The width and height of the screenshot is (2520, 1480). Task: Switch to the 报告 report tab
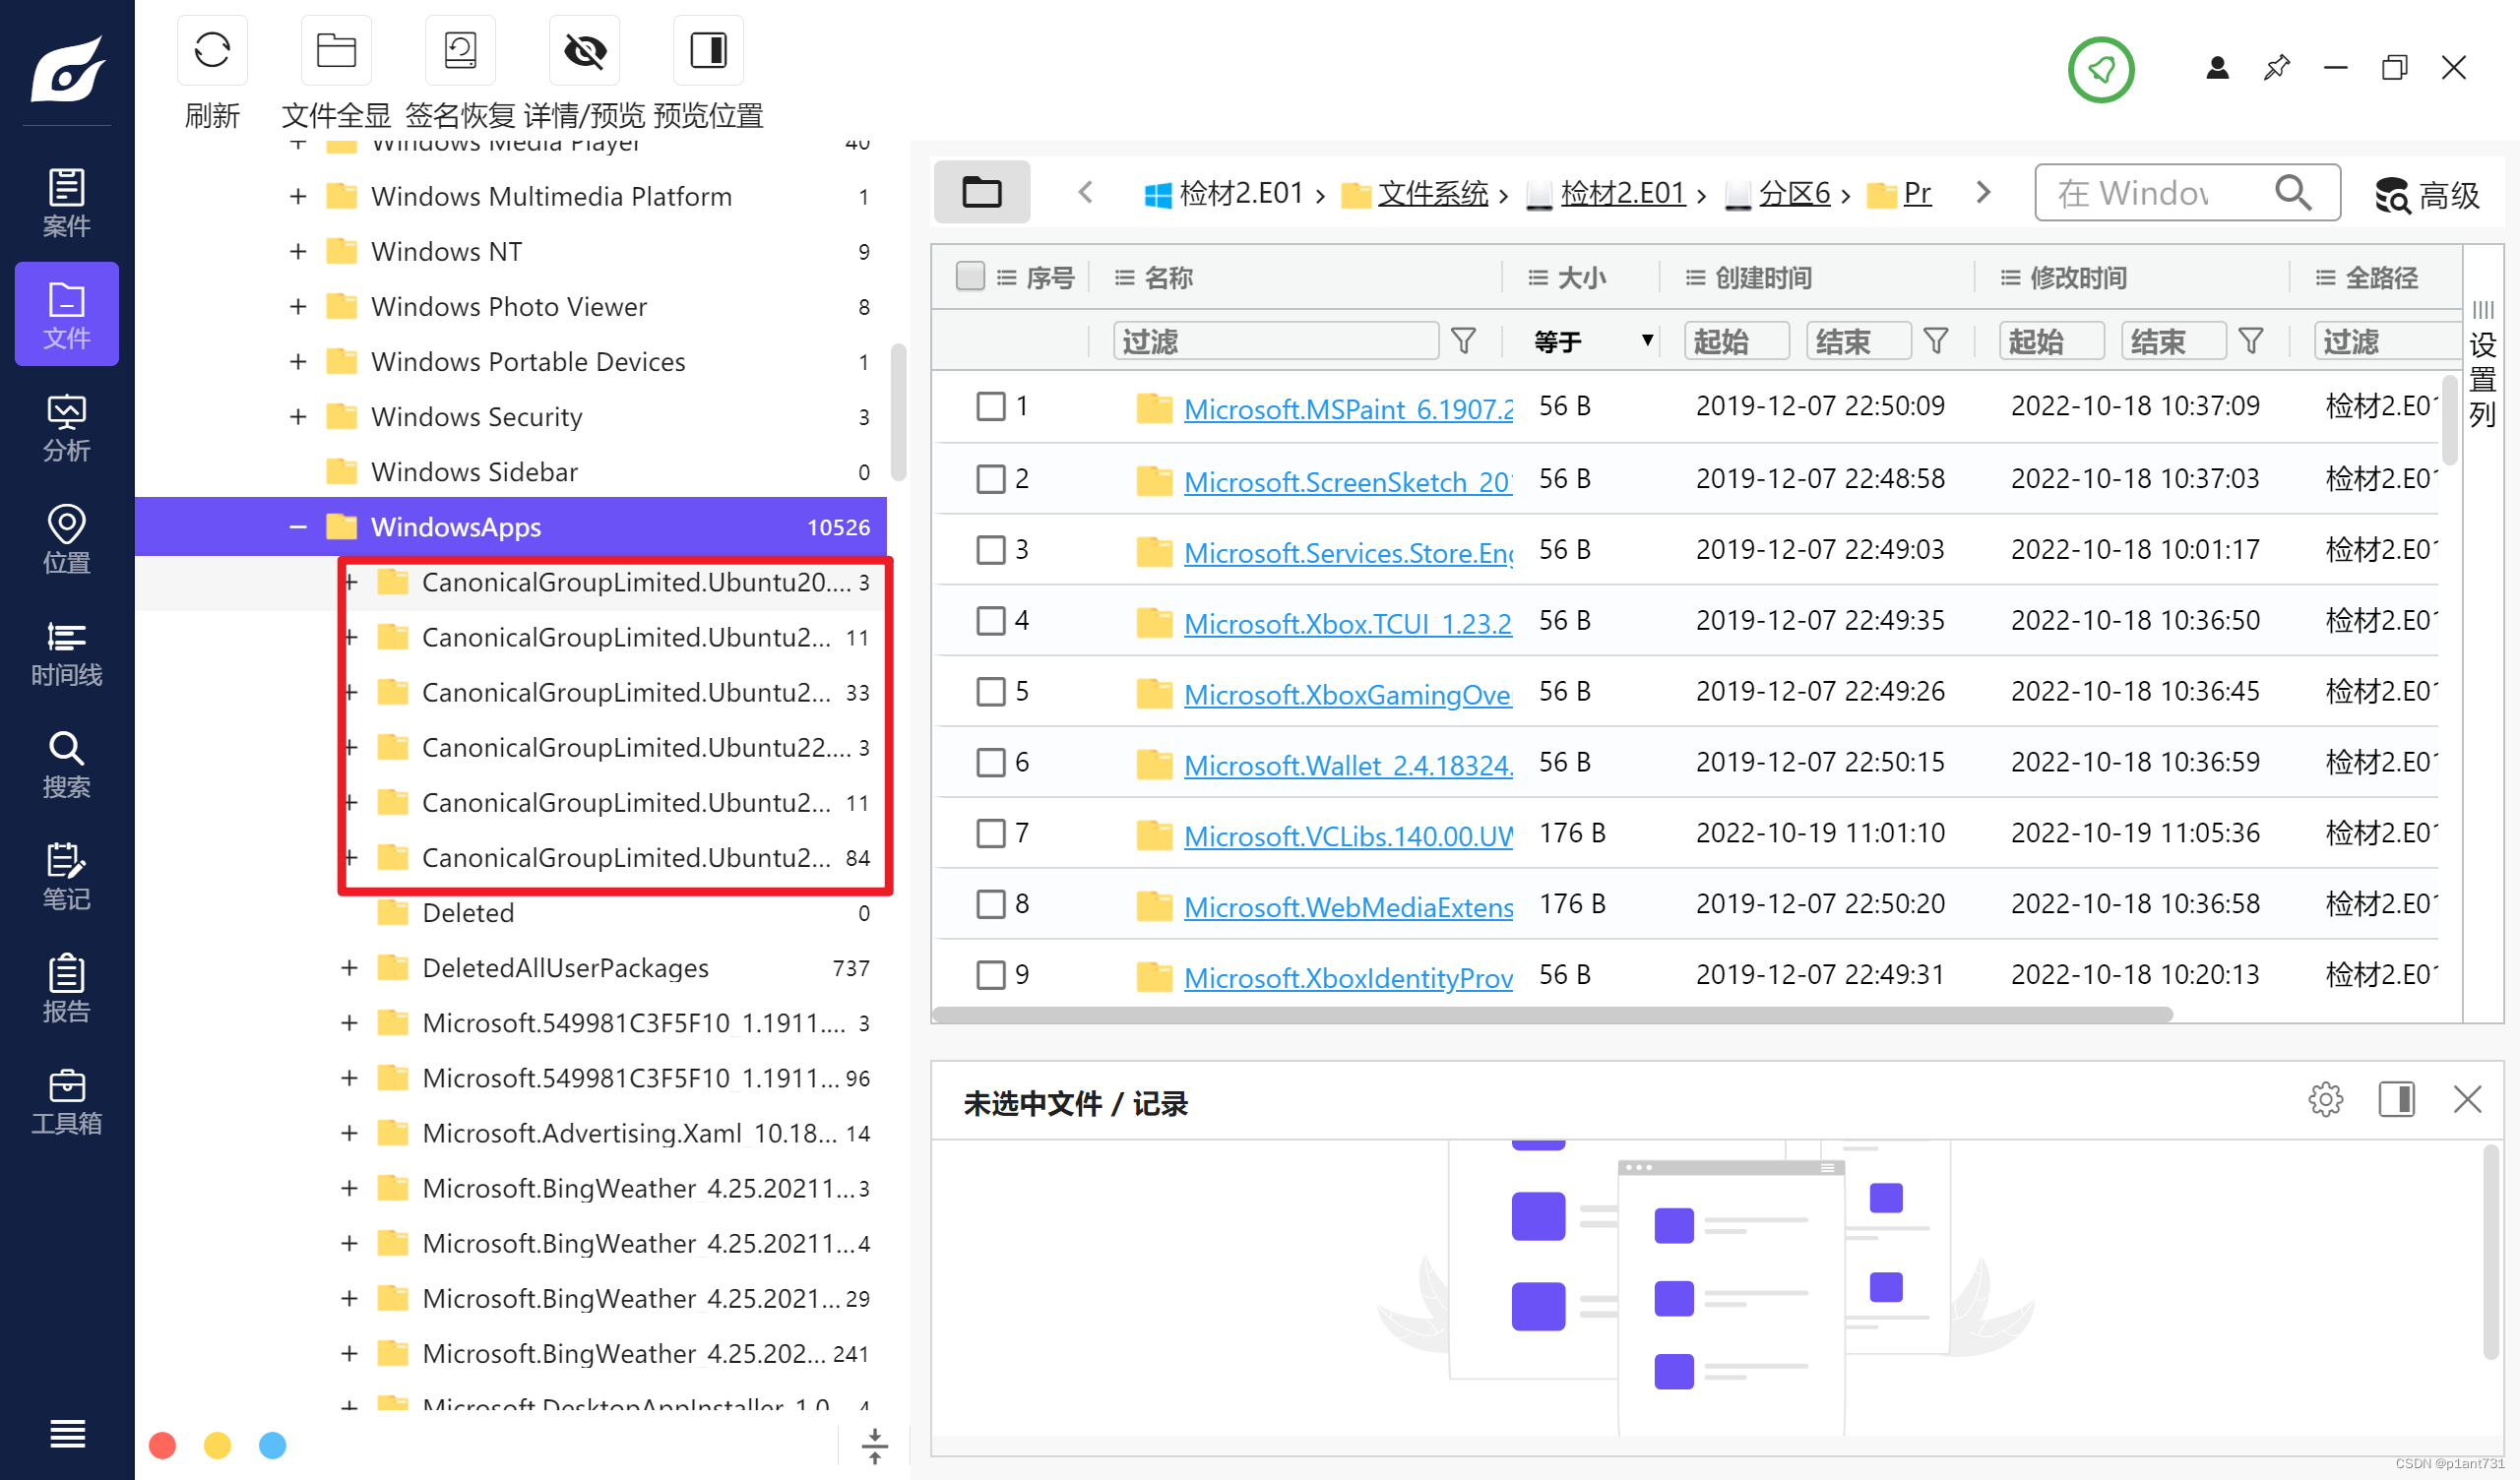[67, 988]
